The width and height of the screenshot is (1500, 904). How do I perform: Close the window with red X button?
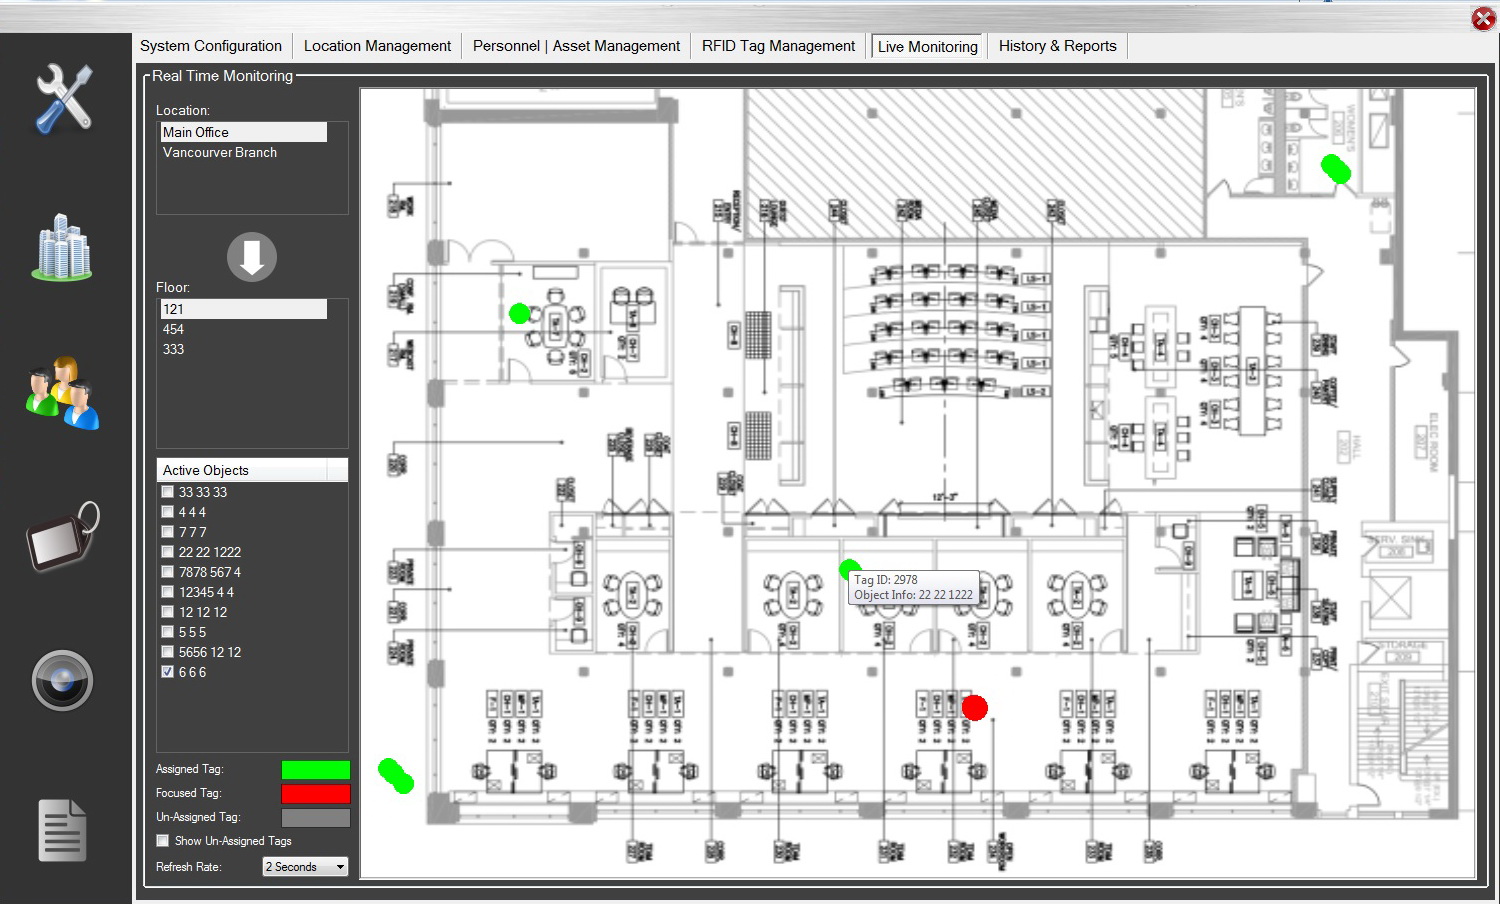tap(1483, 19)
